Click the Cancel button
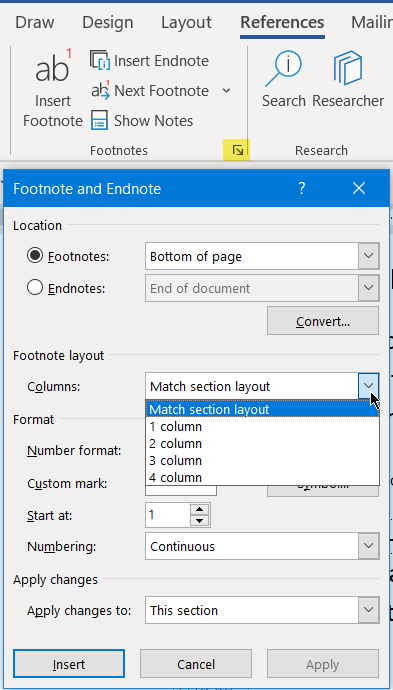 (x=196, y=664)
